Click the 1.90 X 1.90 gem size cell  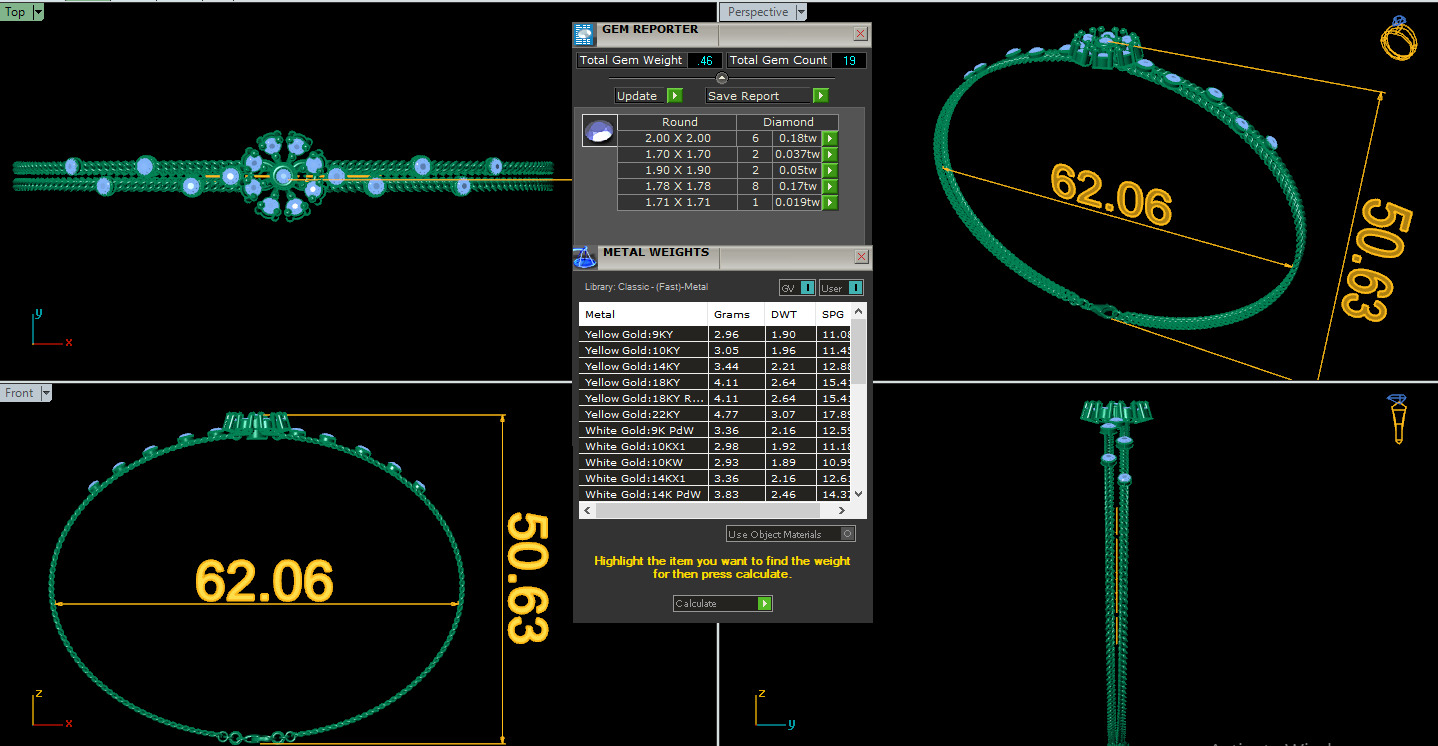click(x=677, y=170)
